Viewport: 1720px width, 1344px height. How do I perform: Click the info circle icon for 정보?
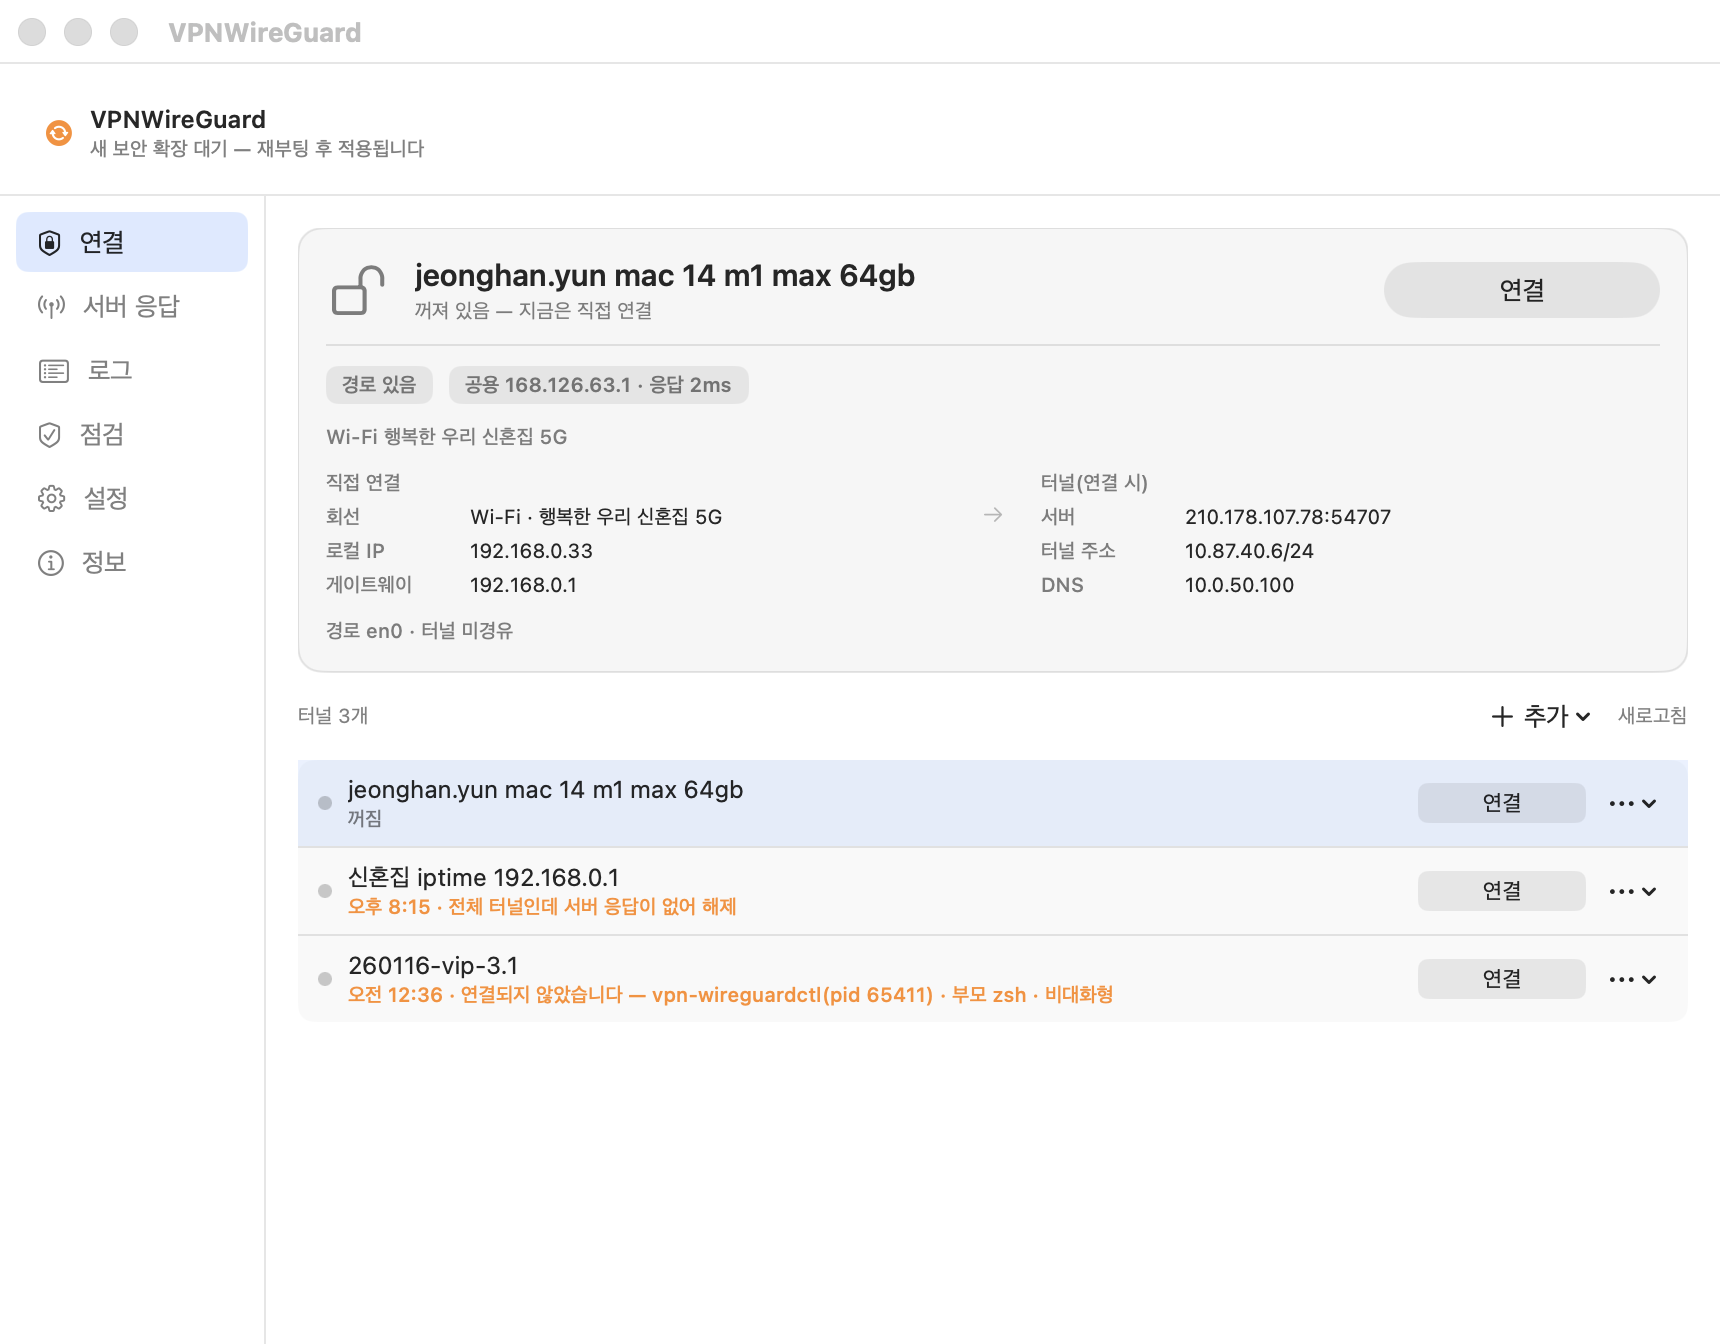(x=51, y=563)
